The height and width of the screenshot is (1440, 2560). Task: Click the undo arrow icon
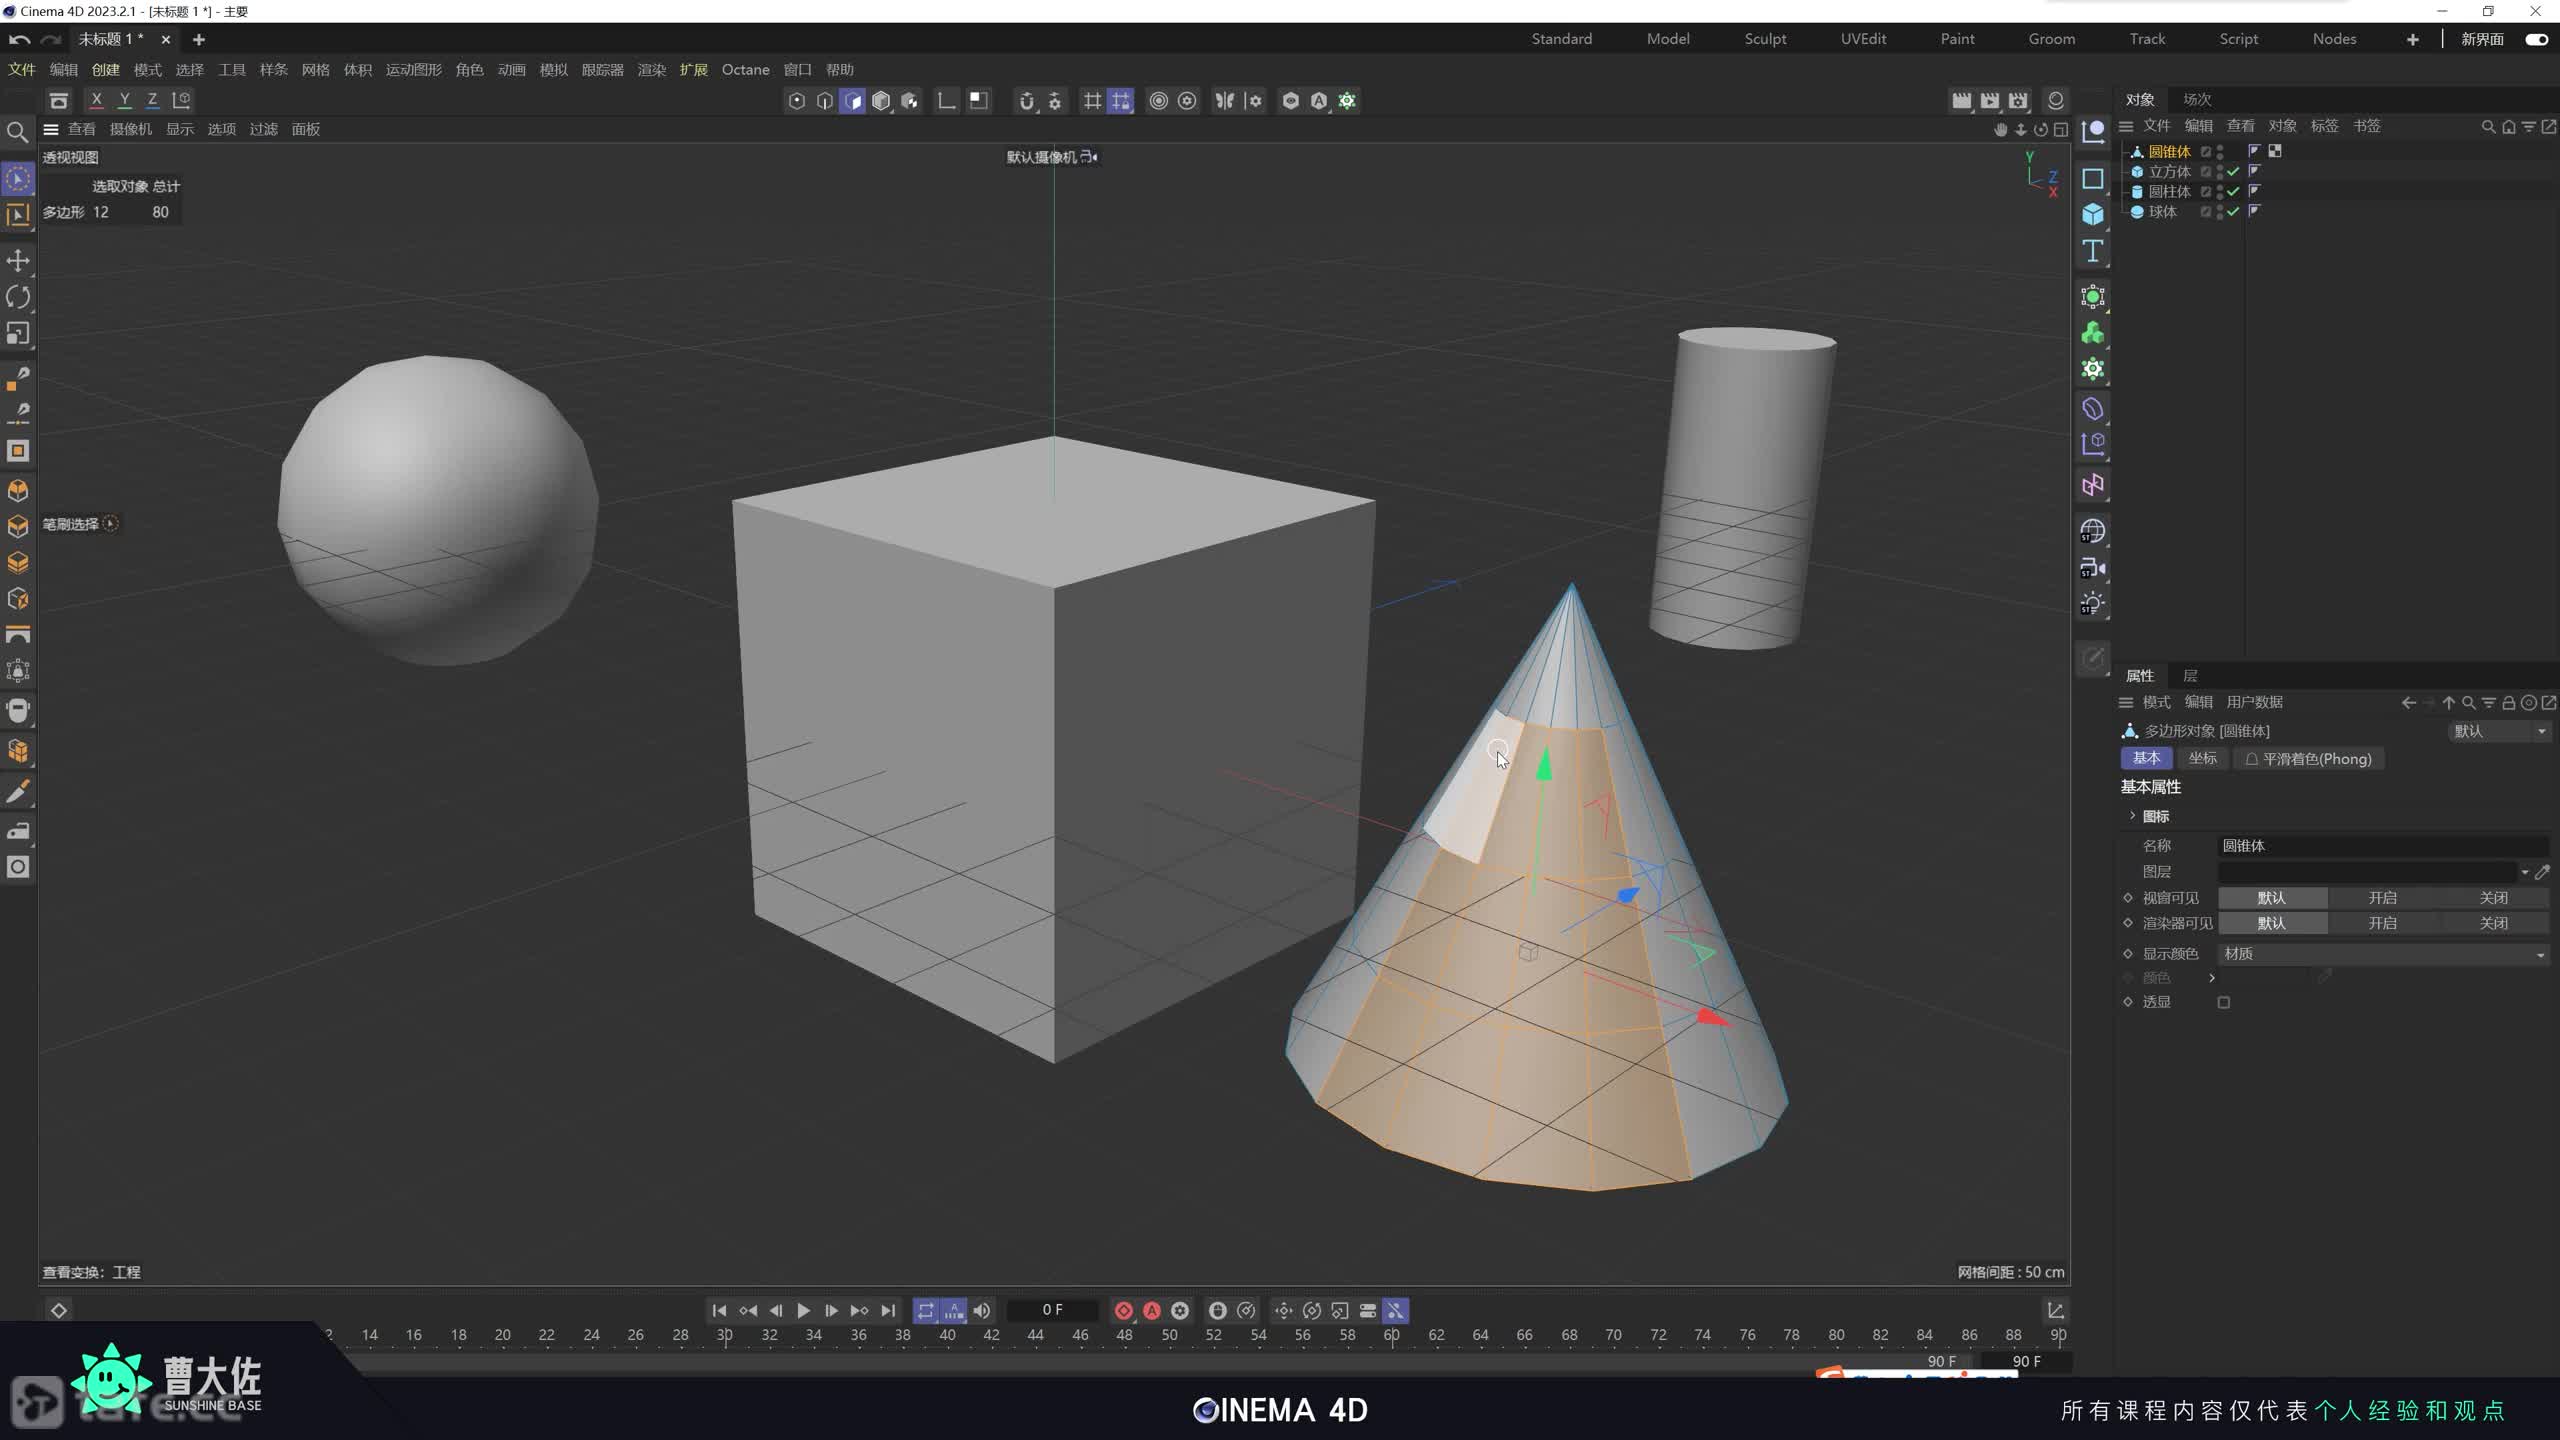click(x=19, y=39)
